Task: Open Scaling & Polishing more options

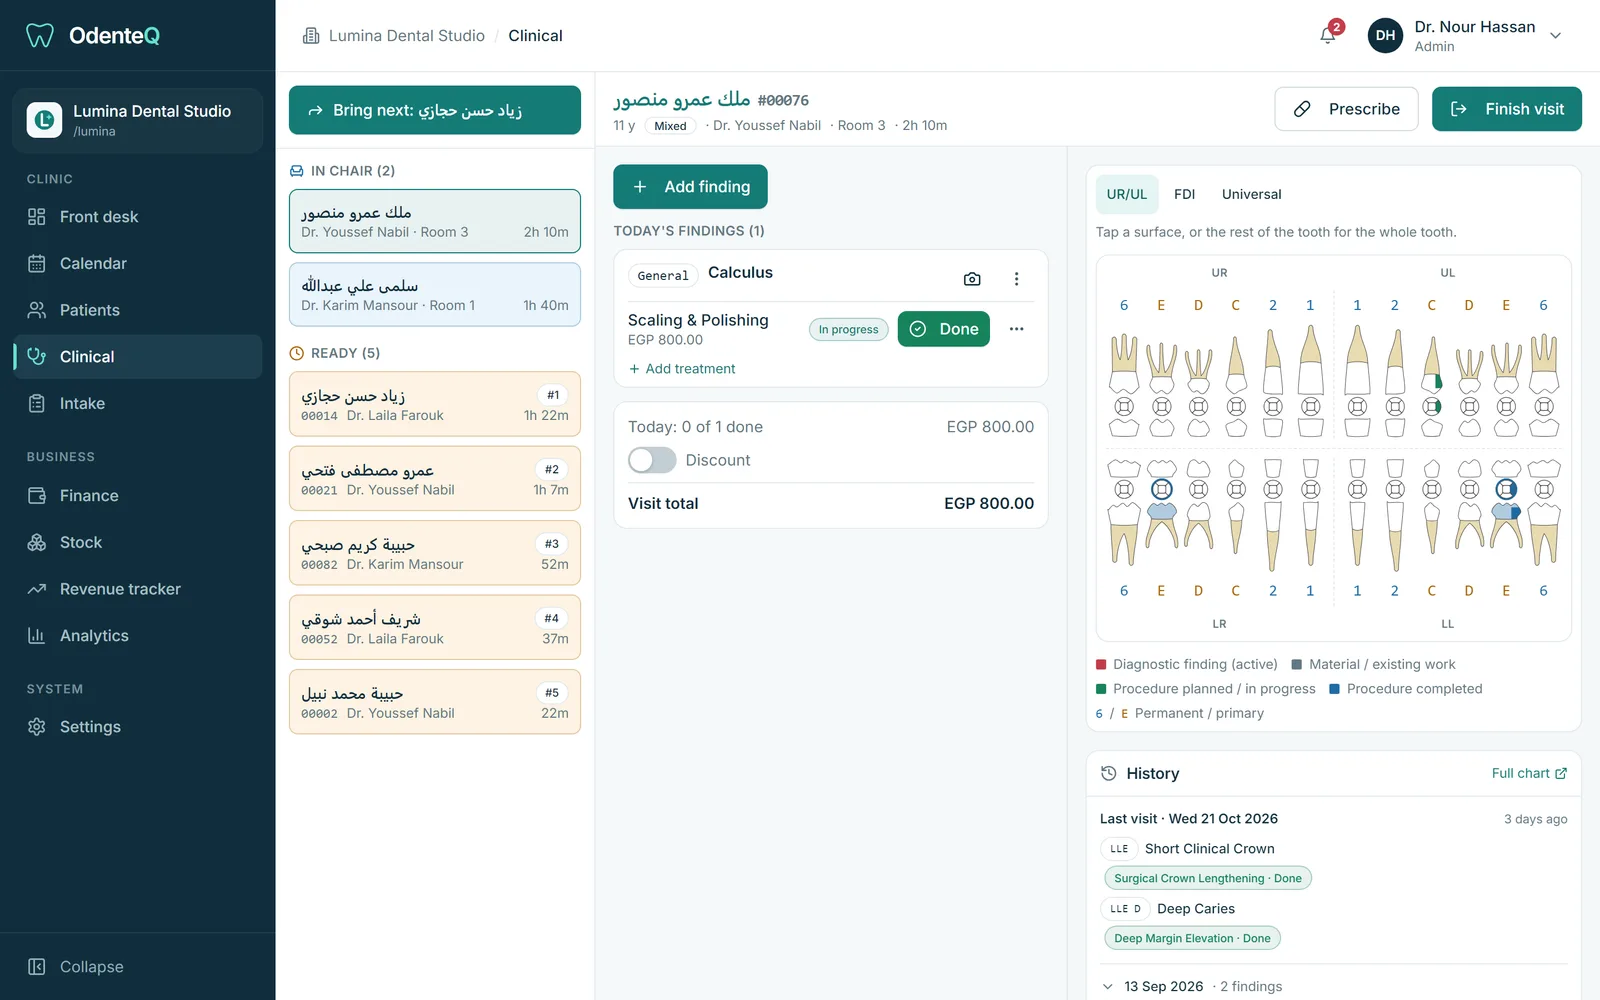Action: pyautogui.click(x=1016, y=329)
